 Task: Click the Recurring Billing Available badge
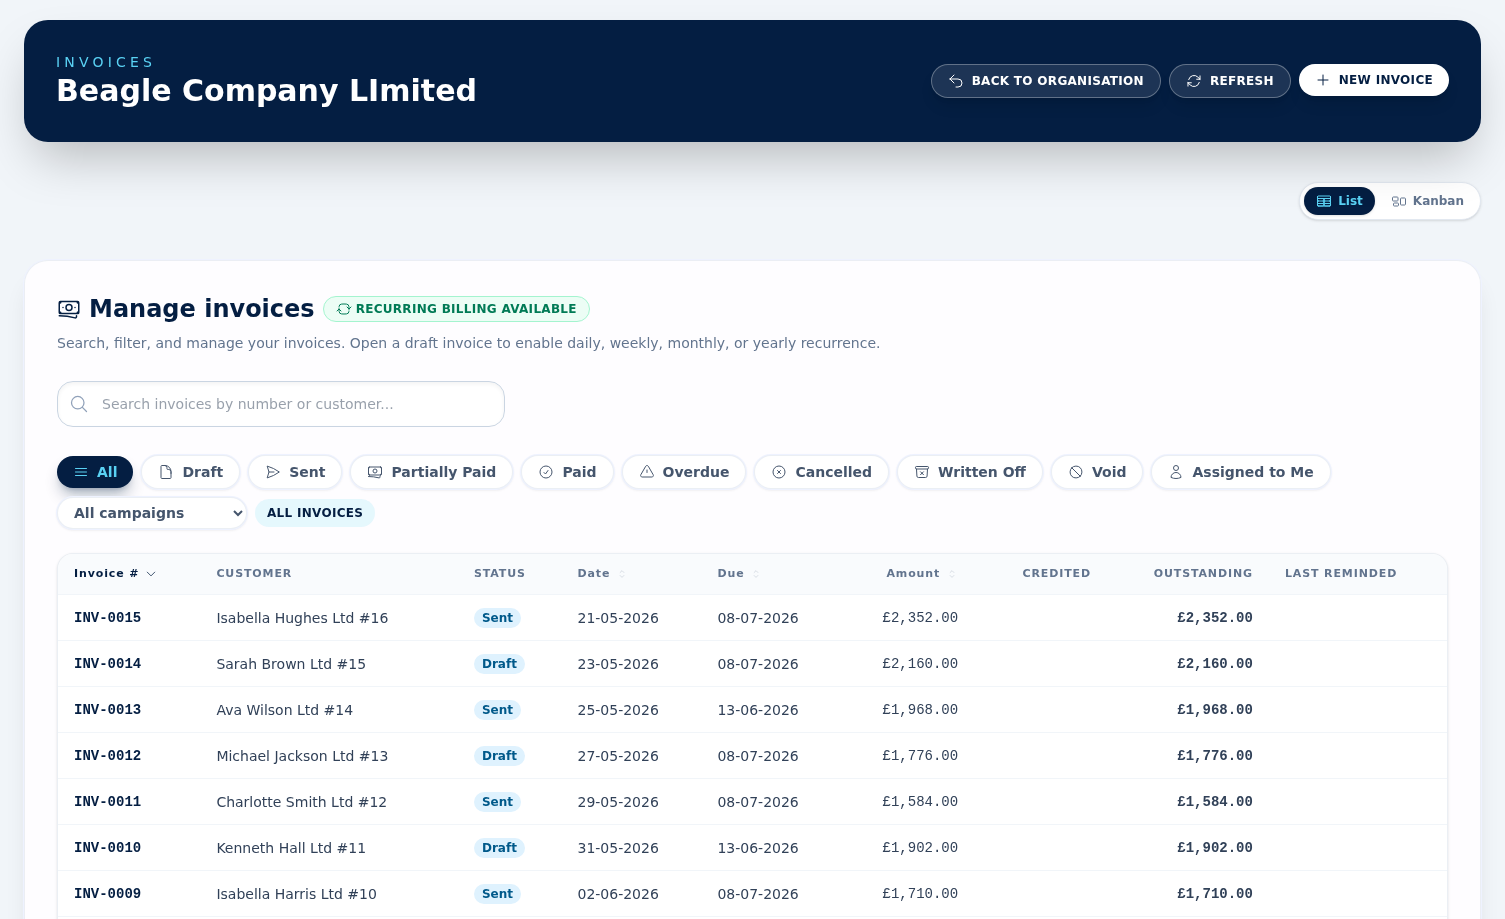(x=456, y=309)
